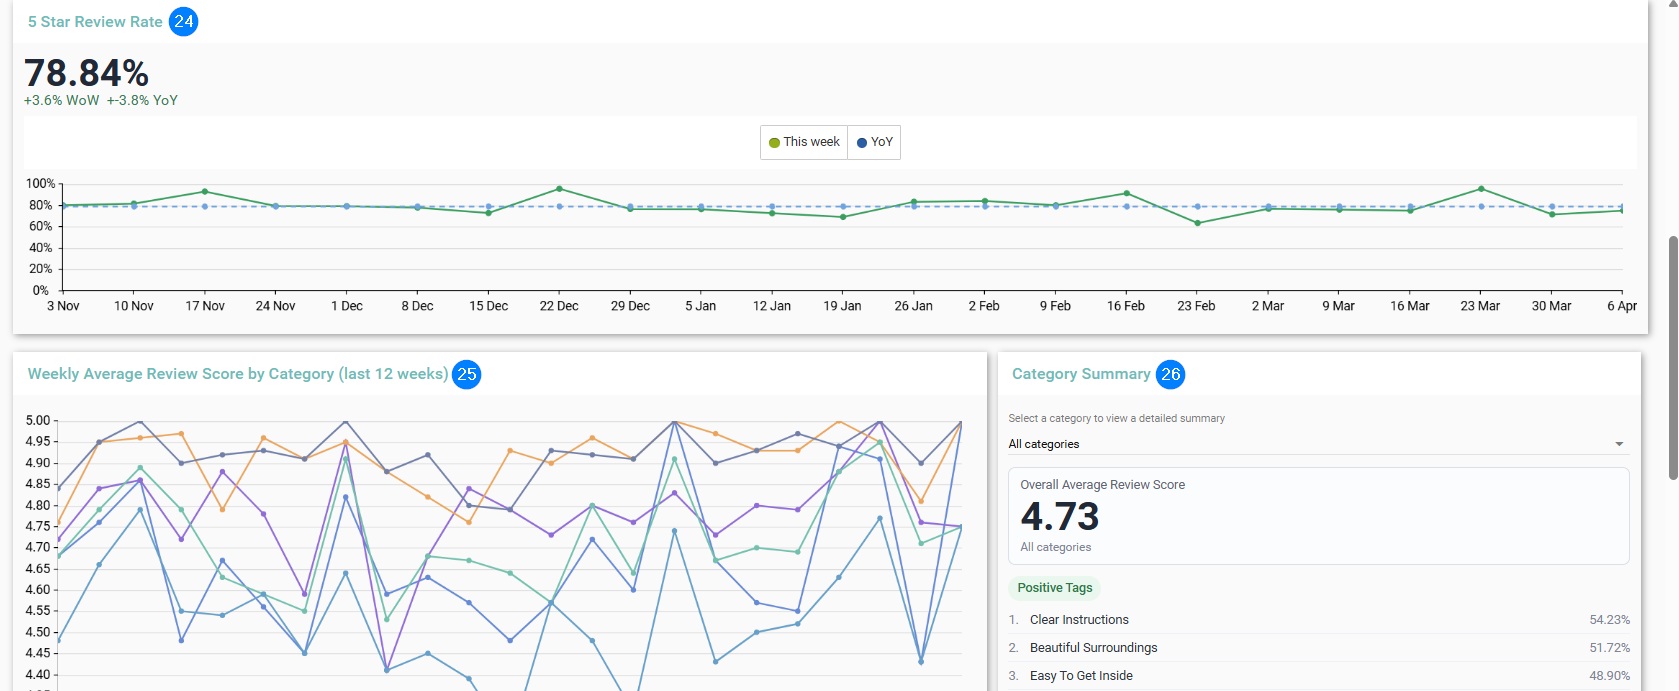Click the vertical page scrollbar thumb
The width and height of the screenshot is (1679, 691).
coord(1673,358)
